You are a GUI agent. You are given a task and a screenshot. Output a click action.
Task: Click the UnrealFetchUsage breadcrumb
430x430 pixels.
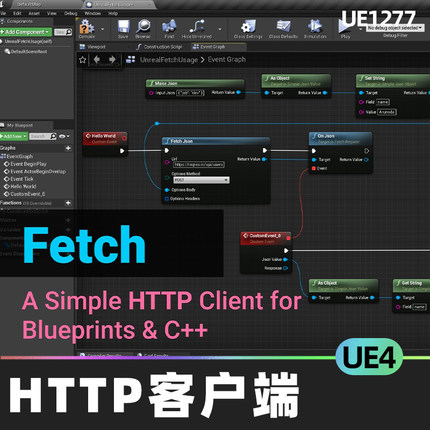point(168,60)
